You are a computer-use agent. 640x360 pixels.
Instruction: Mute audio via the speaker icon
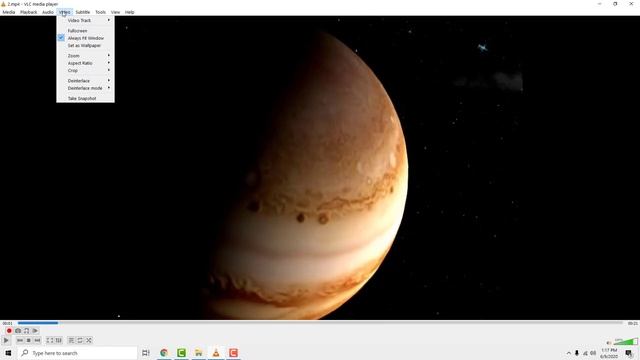(609, 343)
